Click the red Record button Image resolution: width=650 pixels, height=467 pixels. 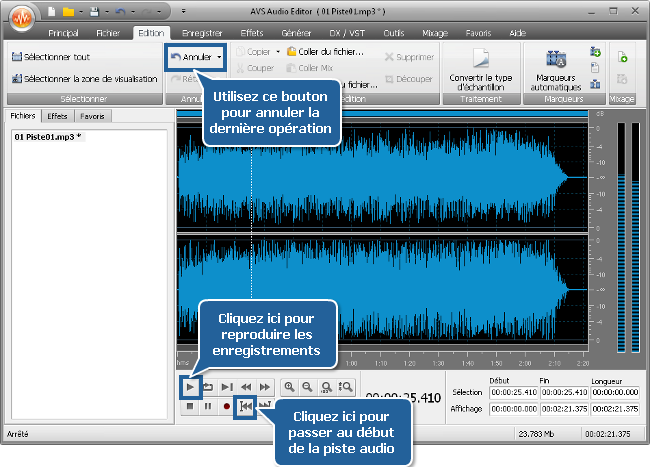click(226, 406)
